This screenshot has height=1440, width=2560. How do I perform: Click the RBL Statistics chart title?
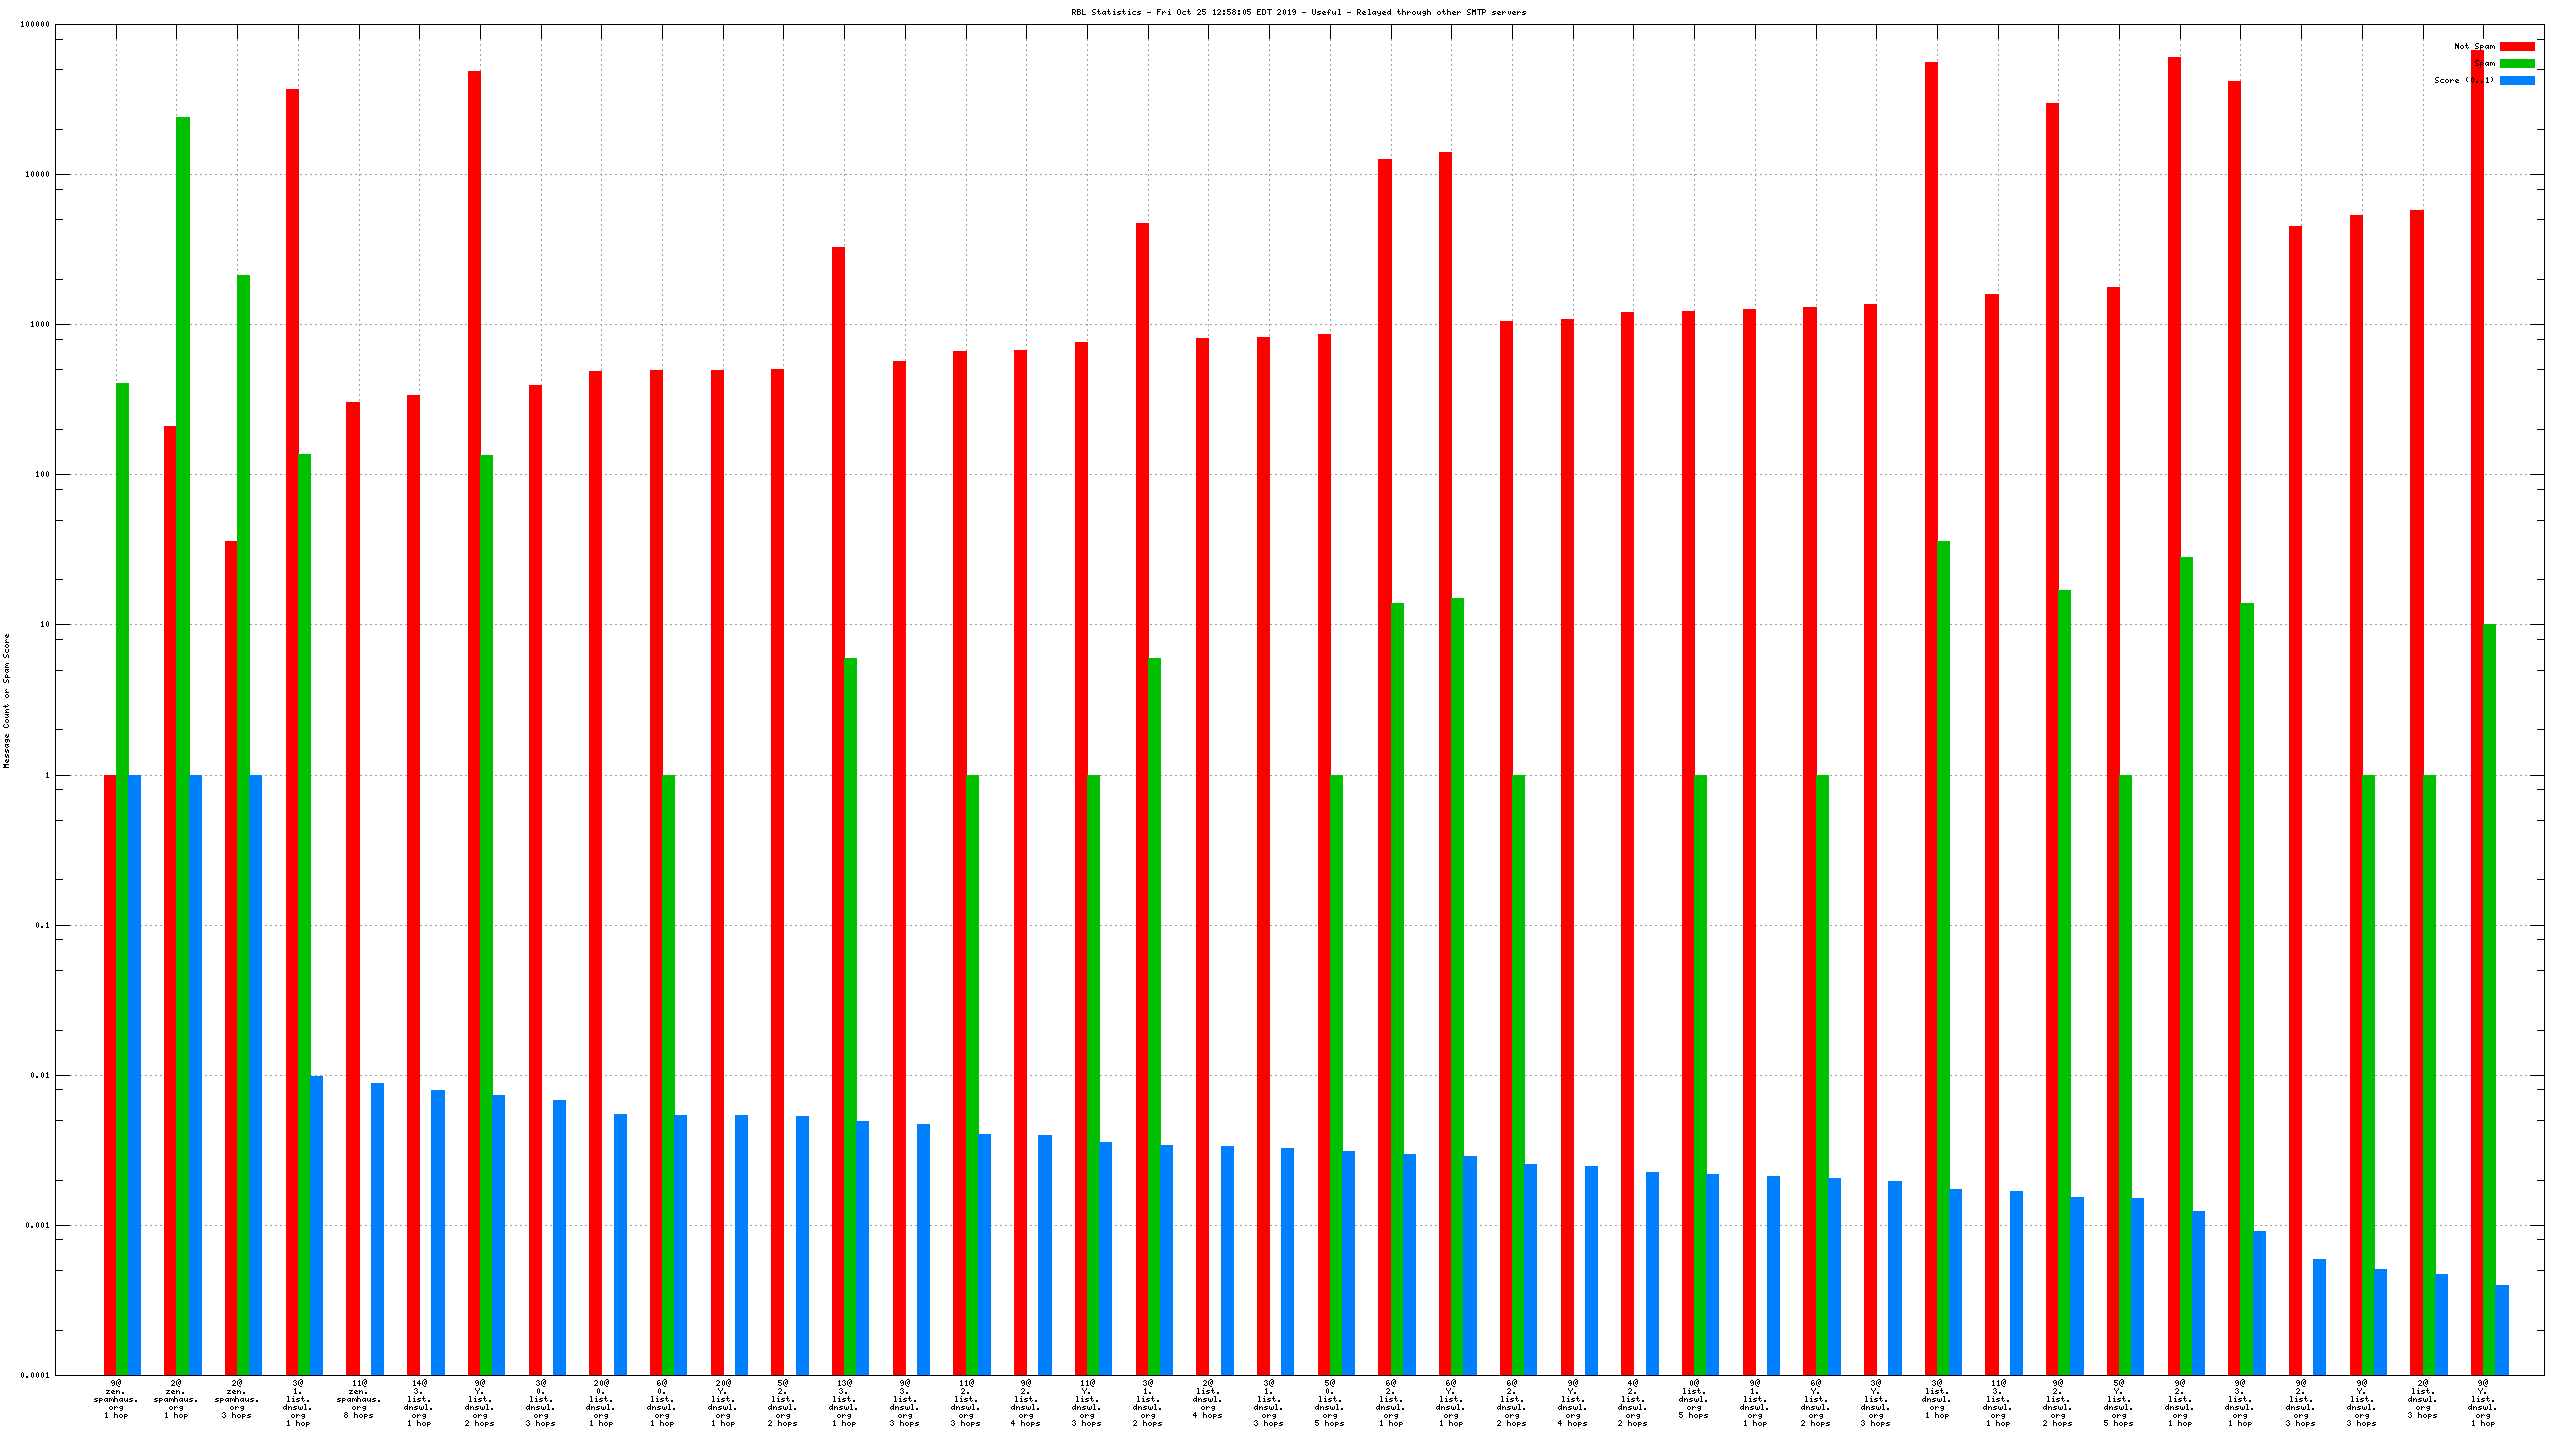point(1298,12)
